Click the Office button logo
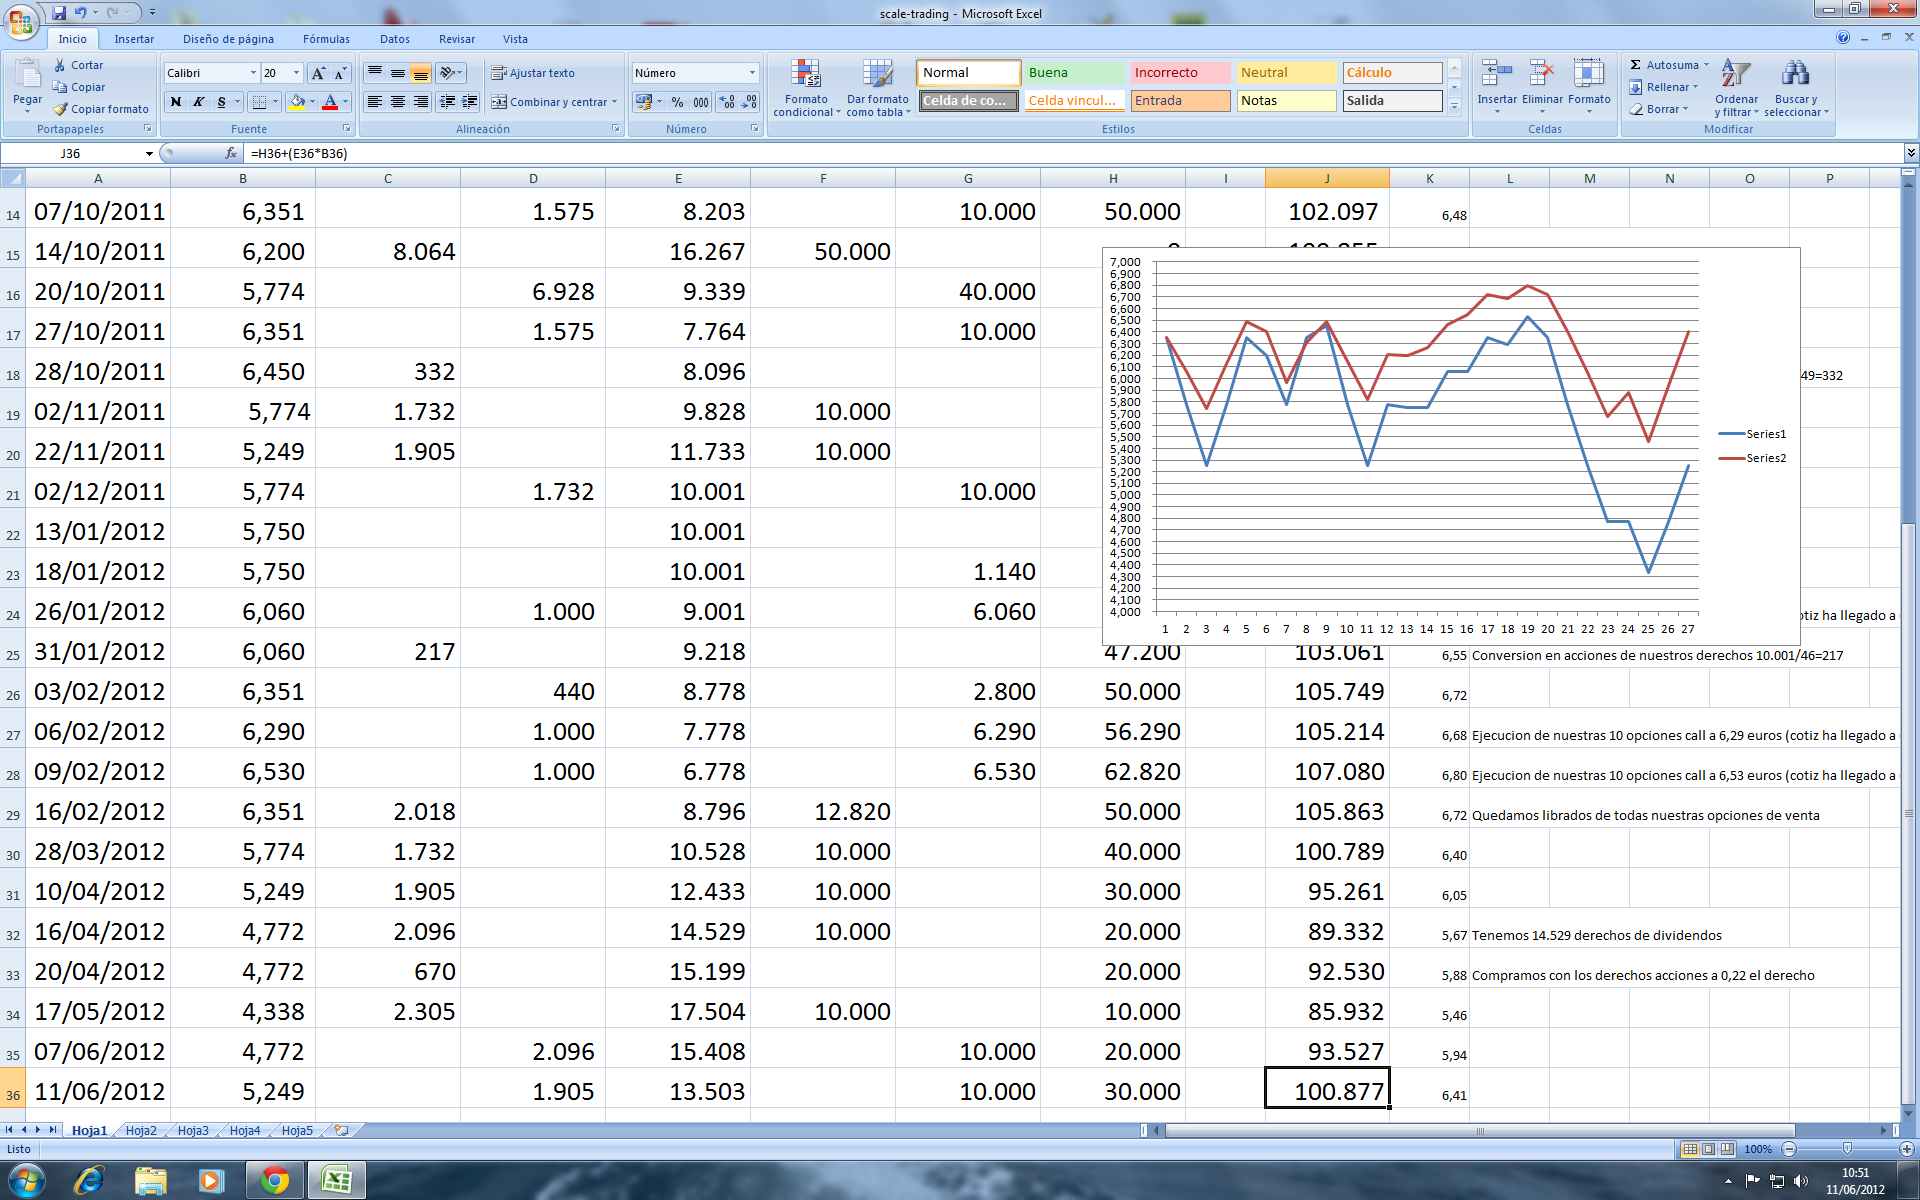This screenshot has width=1920, height=1200. coord(20,20)
